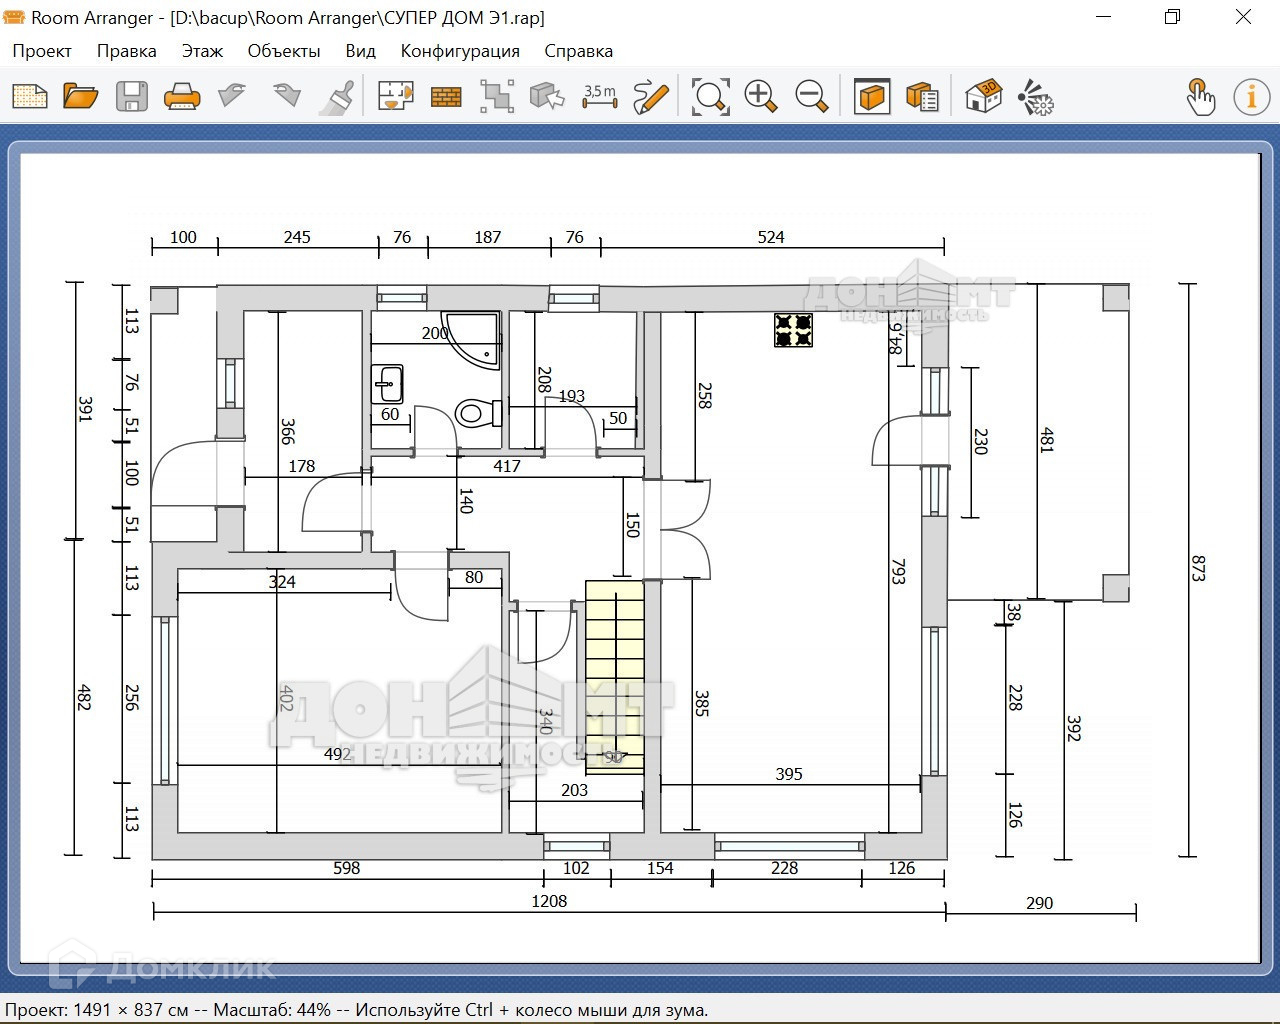Open the 3D house view
Viewport: 1280px width, 1024px height.
[984, 97]
